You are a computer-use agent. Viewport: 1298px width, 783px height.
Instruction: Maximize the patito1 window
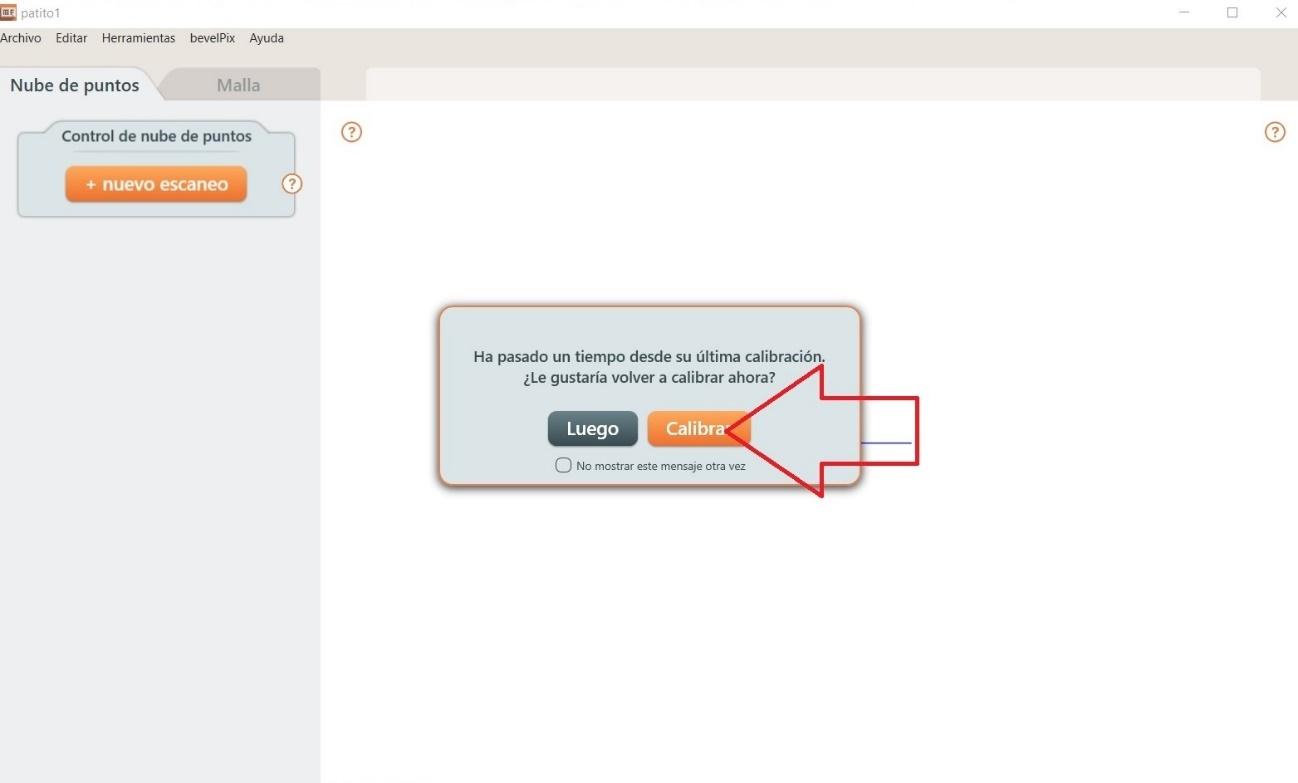click(x=1232, y=13)
